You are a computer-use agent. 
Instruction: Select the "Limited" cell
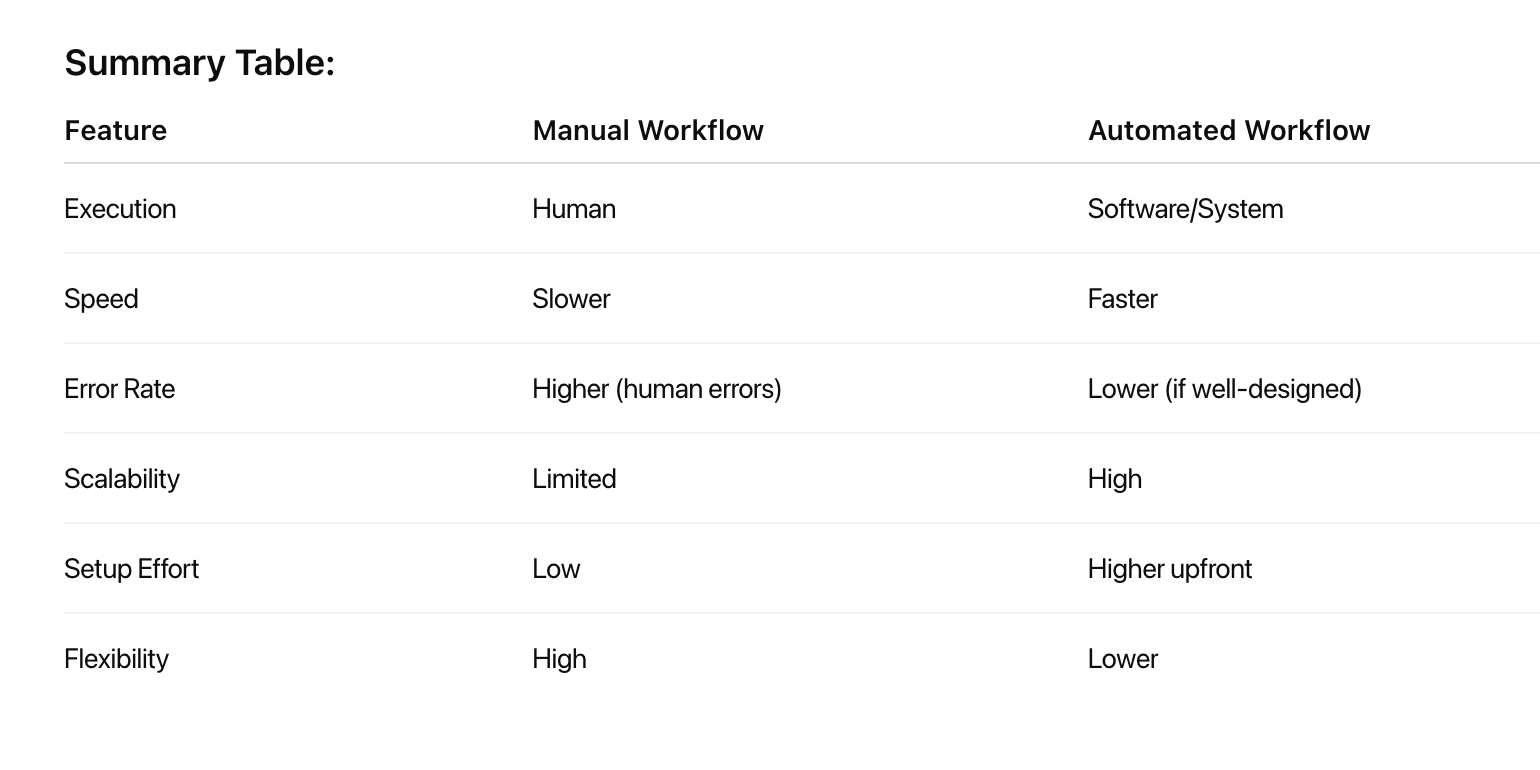tap(574, 479)
